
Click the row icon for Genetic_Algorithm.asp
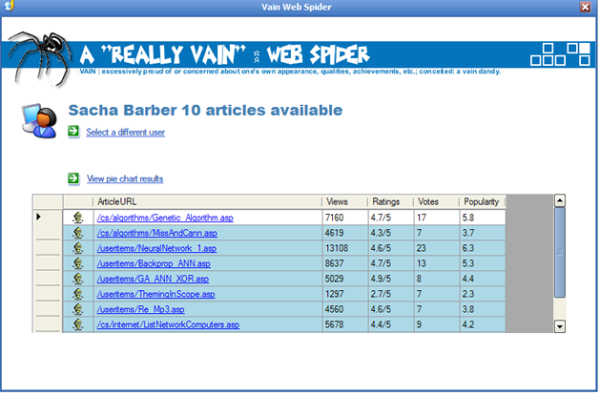[78, 218]
